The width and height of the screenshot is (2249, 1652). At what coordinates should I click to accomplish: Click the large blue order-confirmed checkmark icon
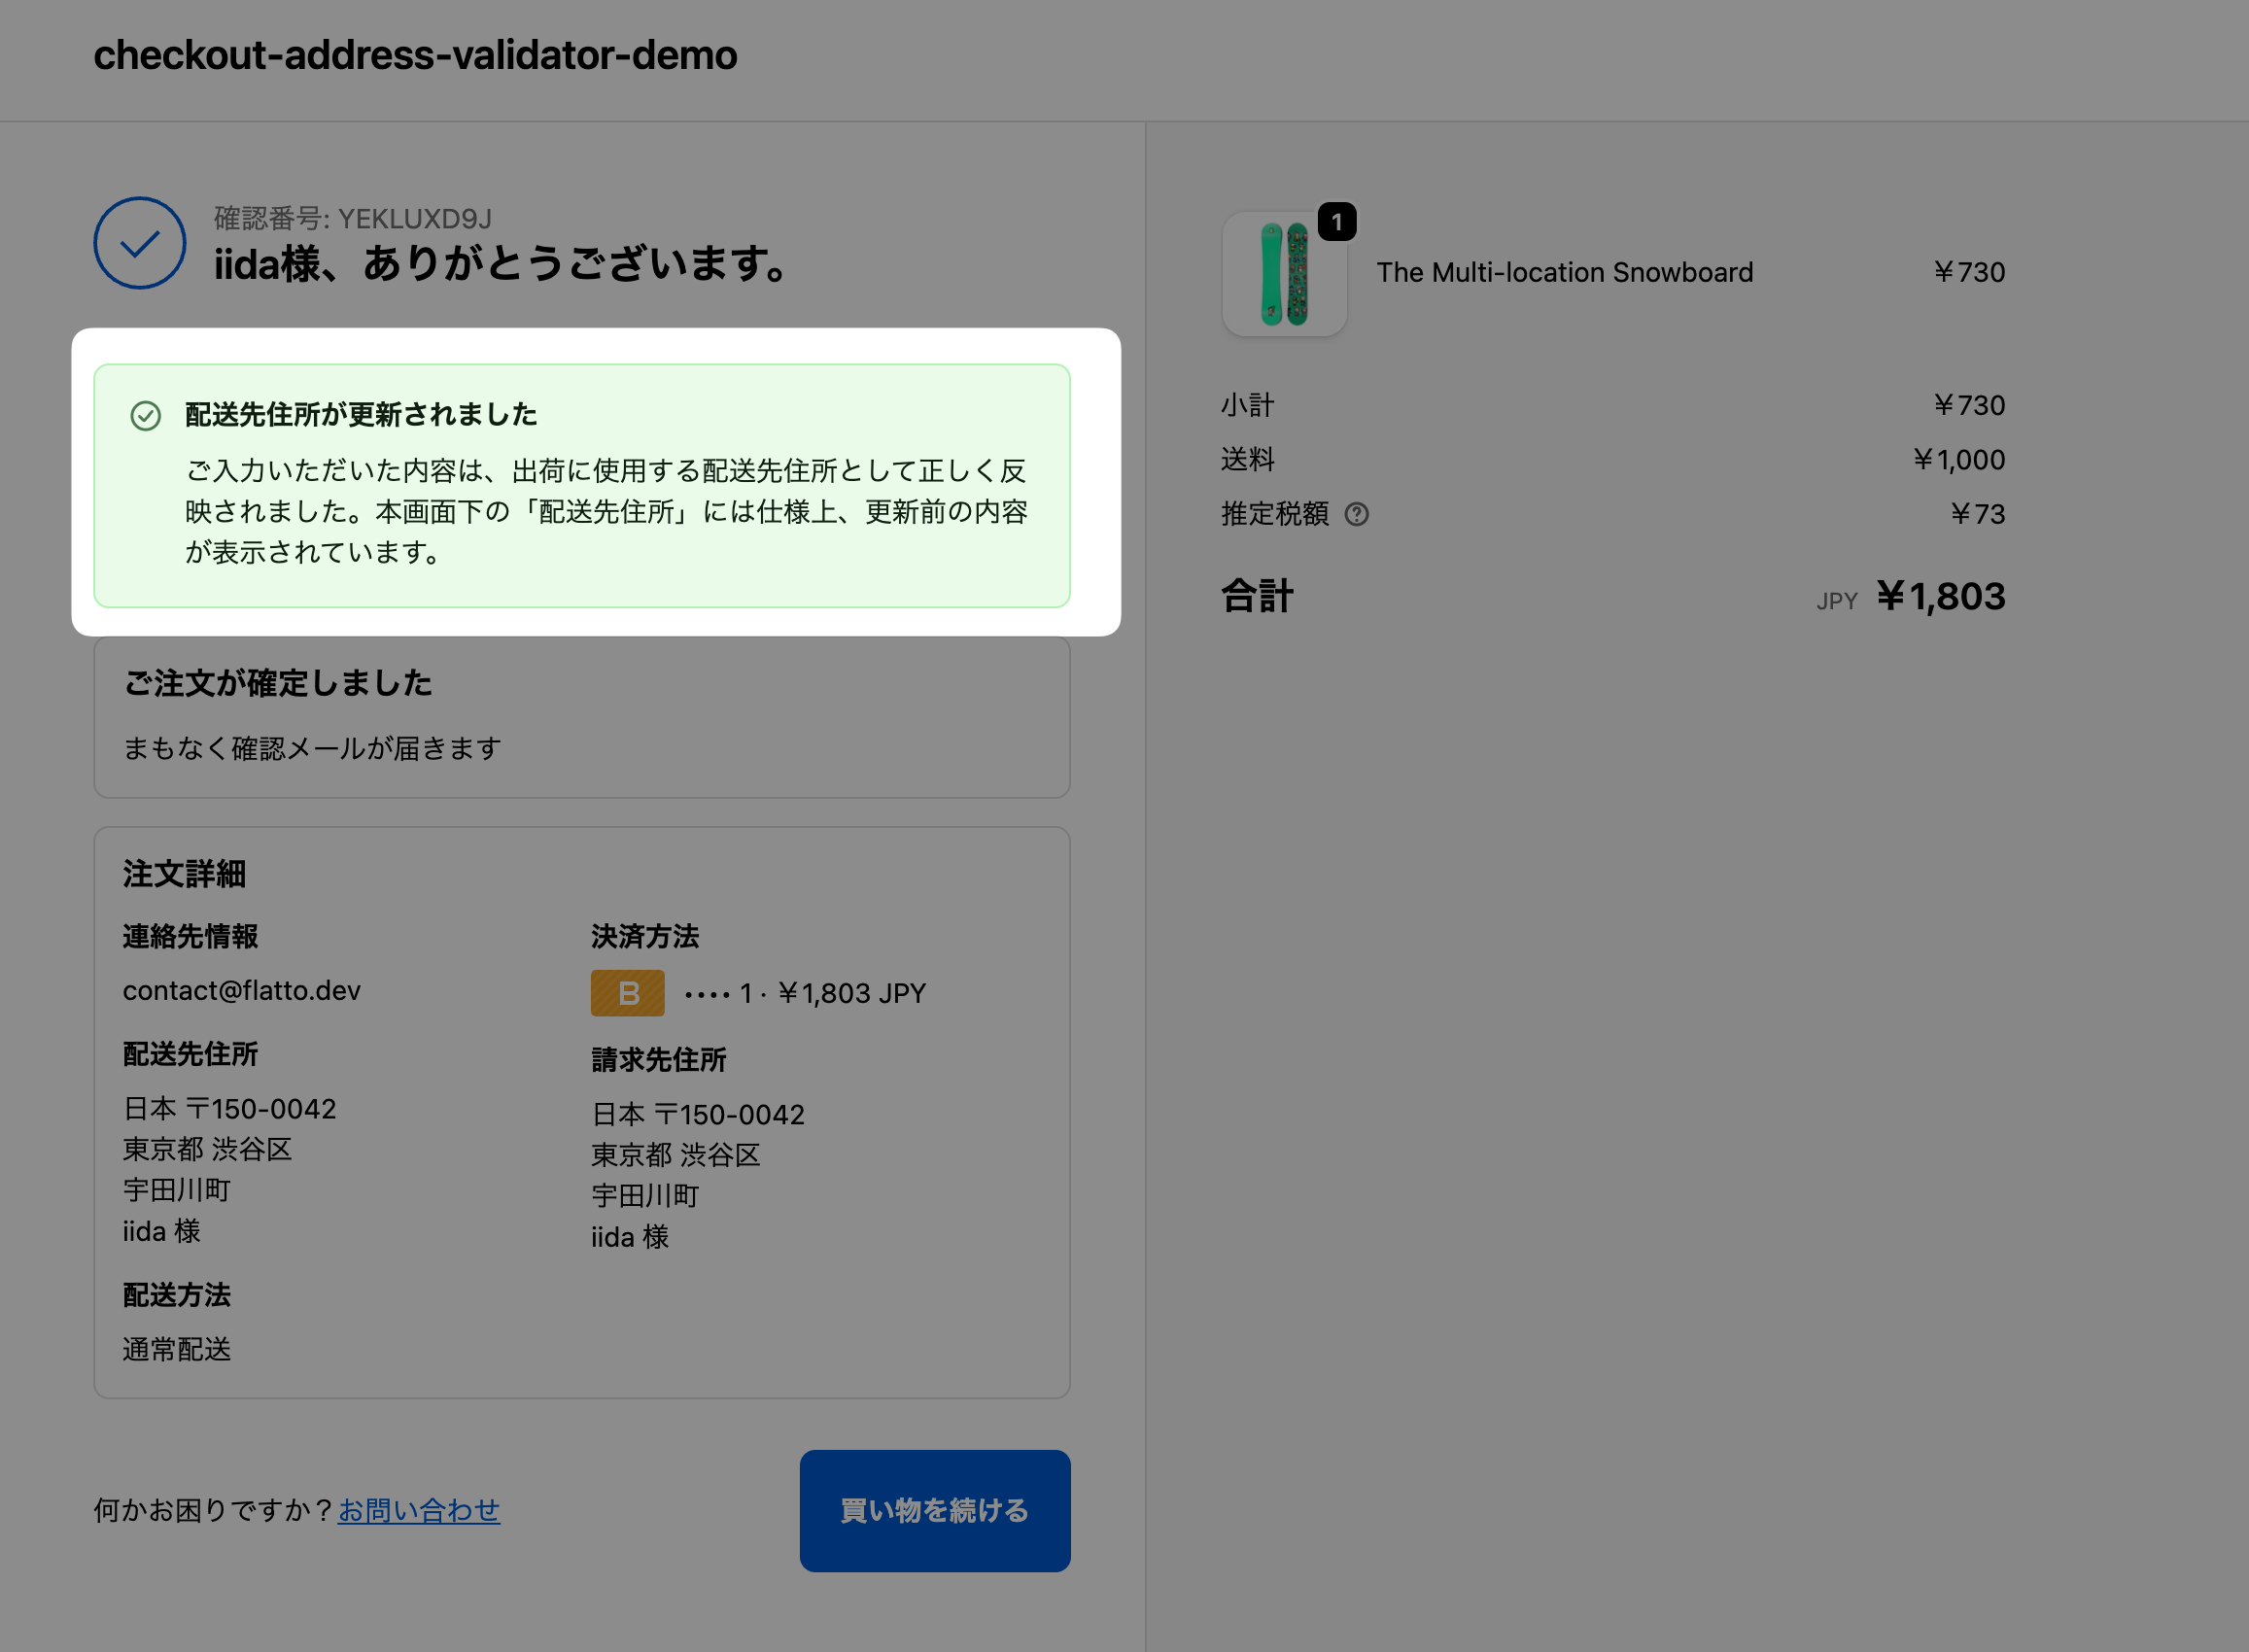(139, 243)
